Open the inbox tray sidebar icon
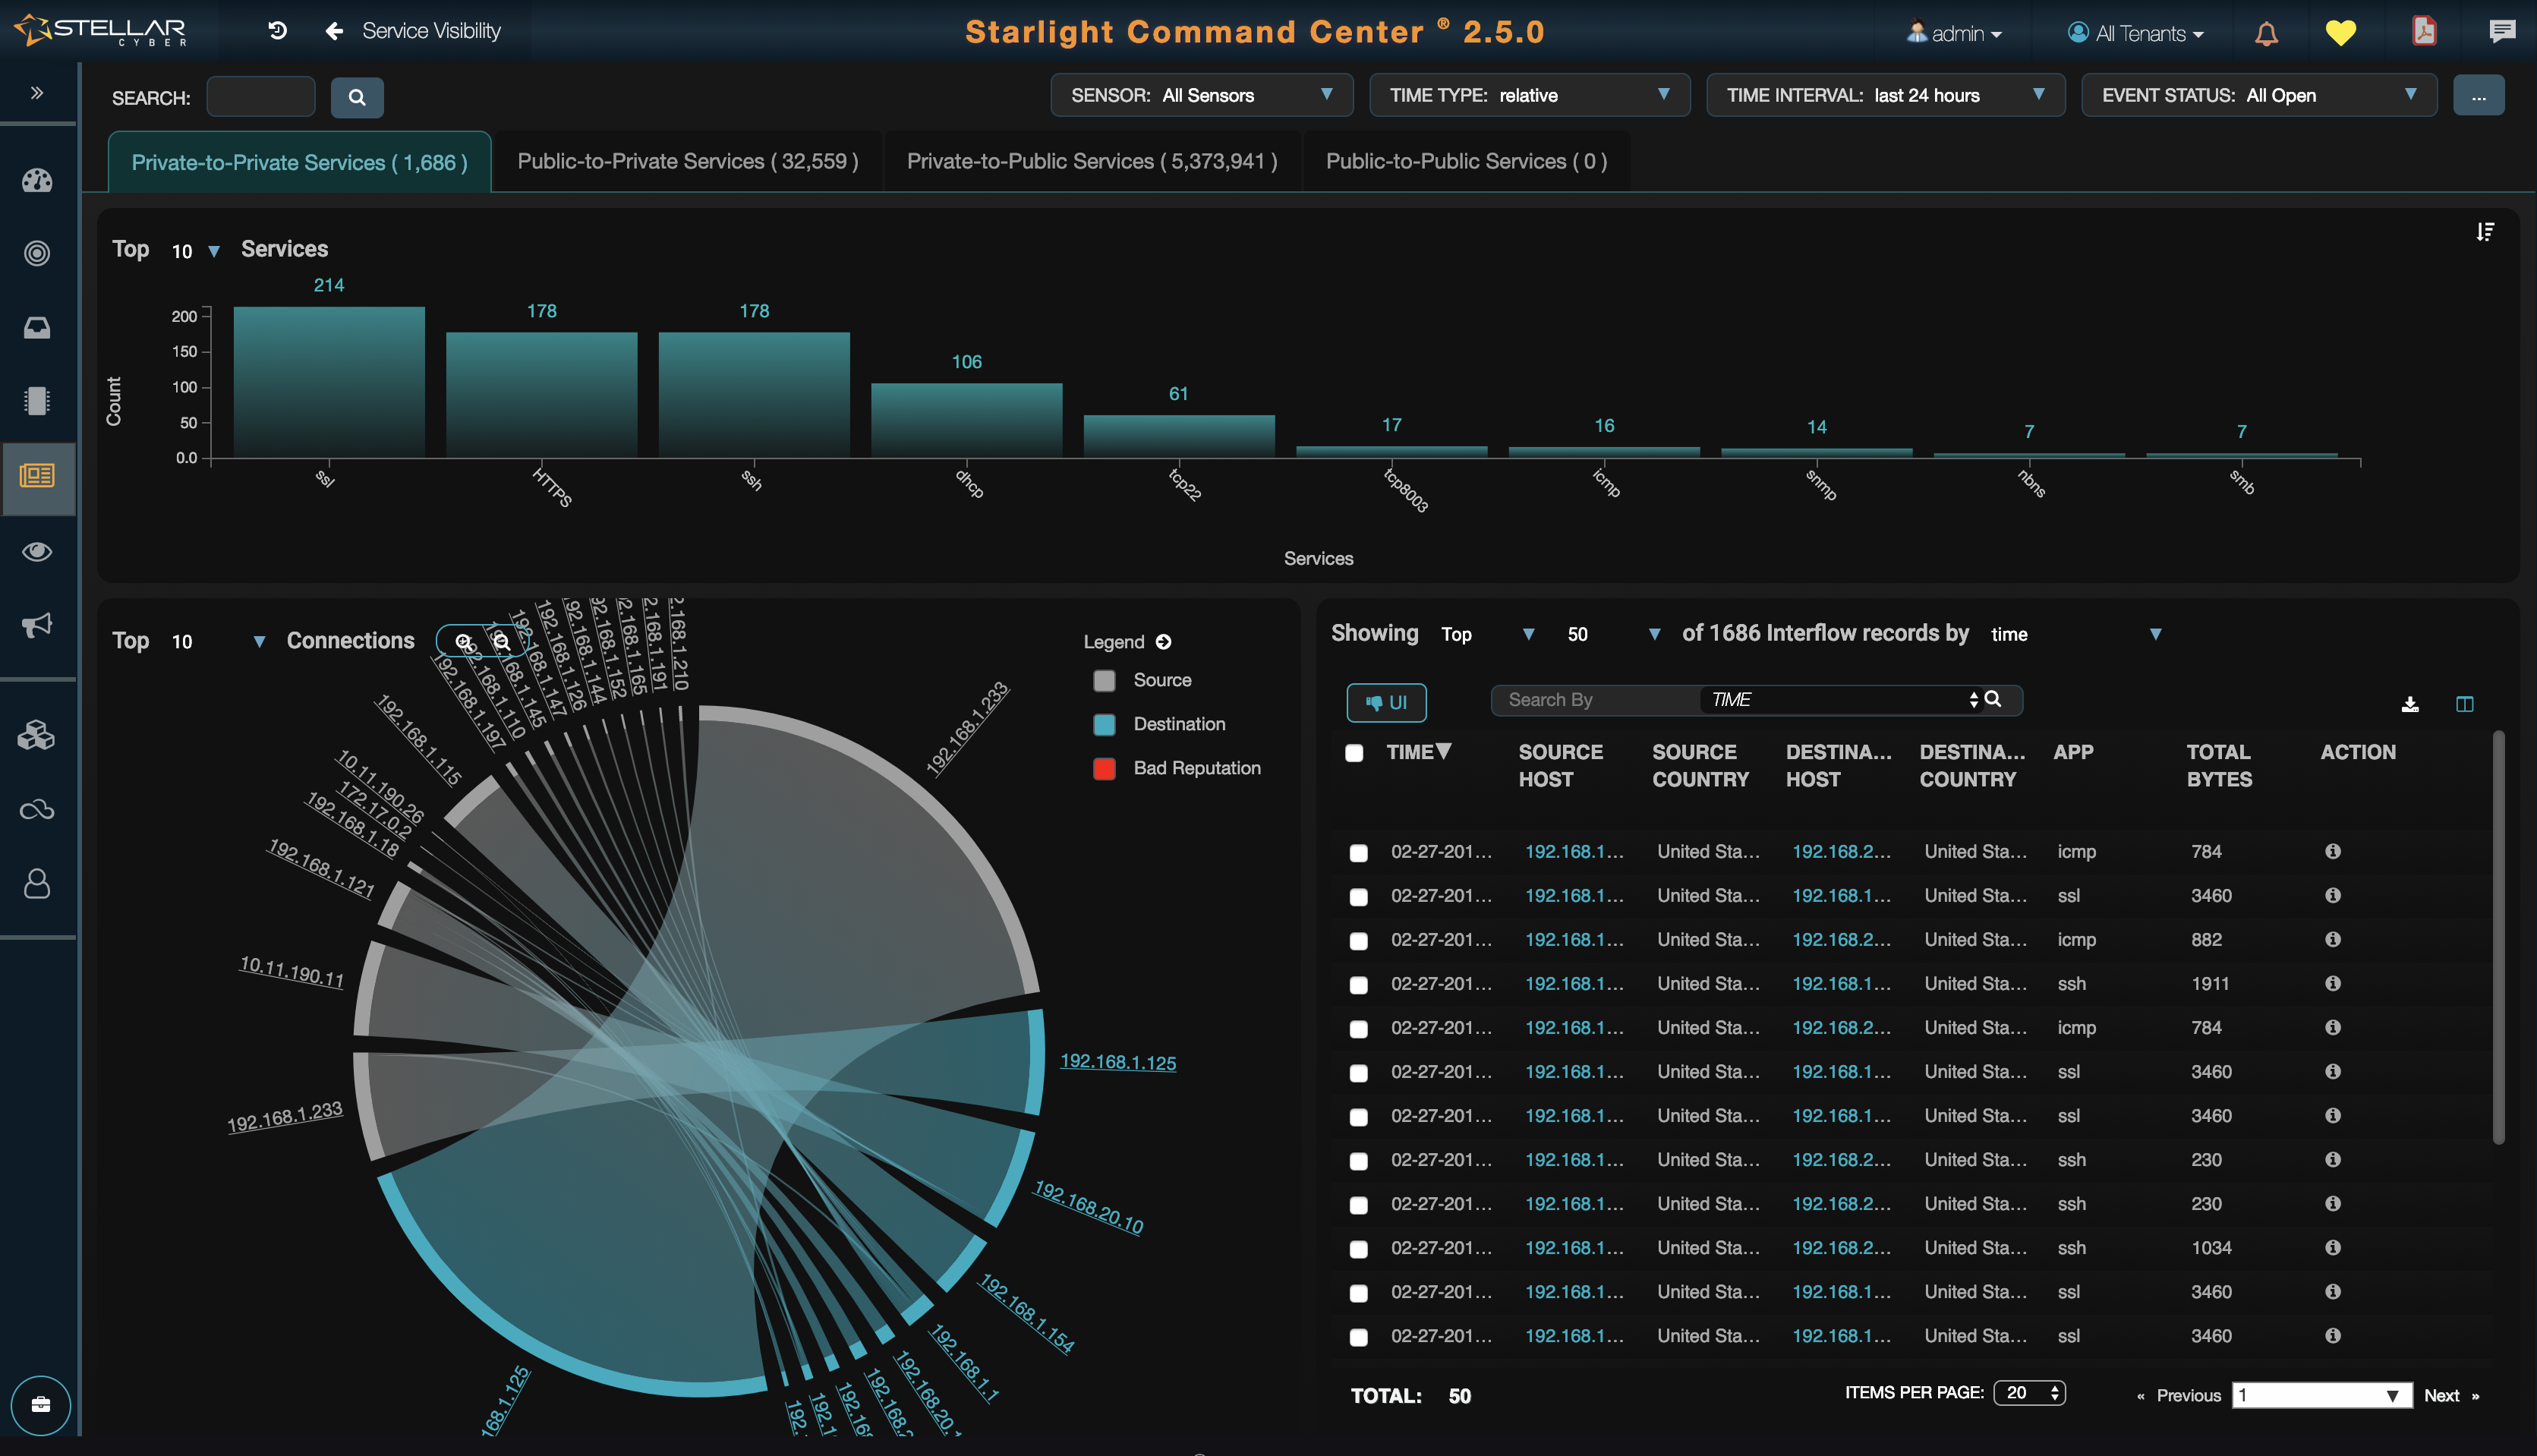The width and height of the screenshot is (2537, 1456). tap(37, 327)
